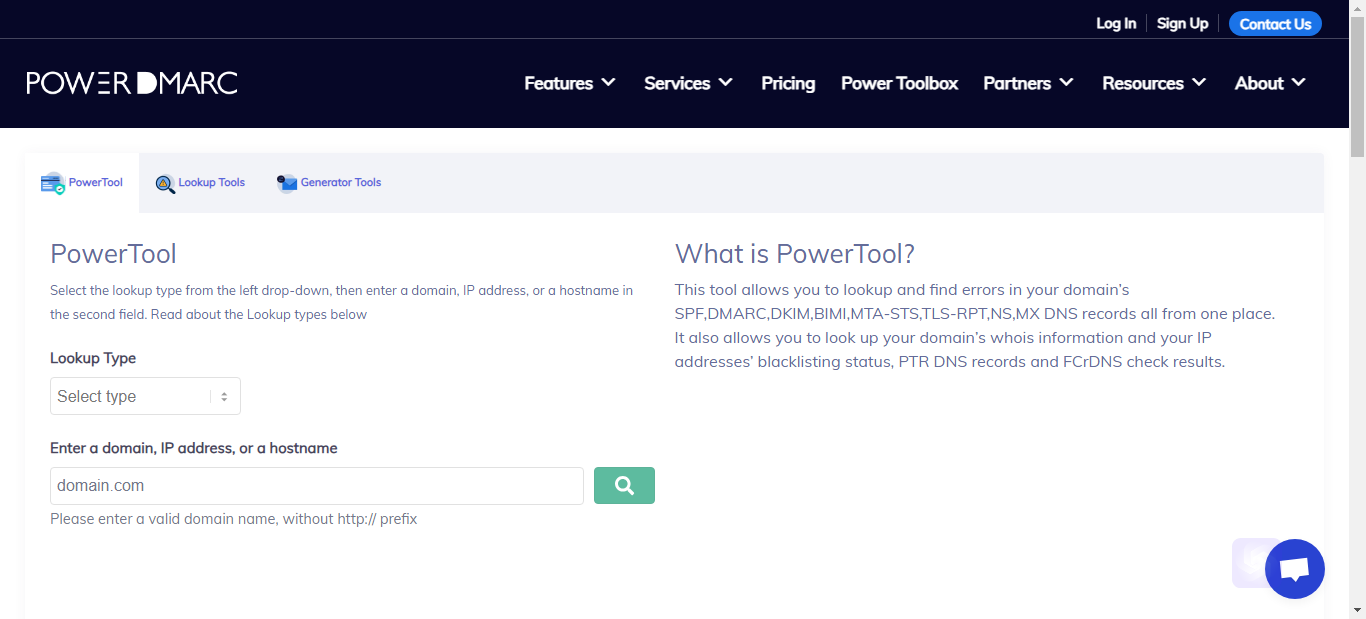Open the Resources menu
Viewport: 1366px width, 619px height.
point(1154,83)
